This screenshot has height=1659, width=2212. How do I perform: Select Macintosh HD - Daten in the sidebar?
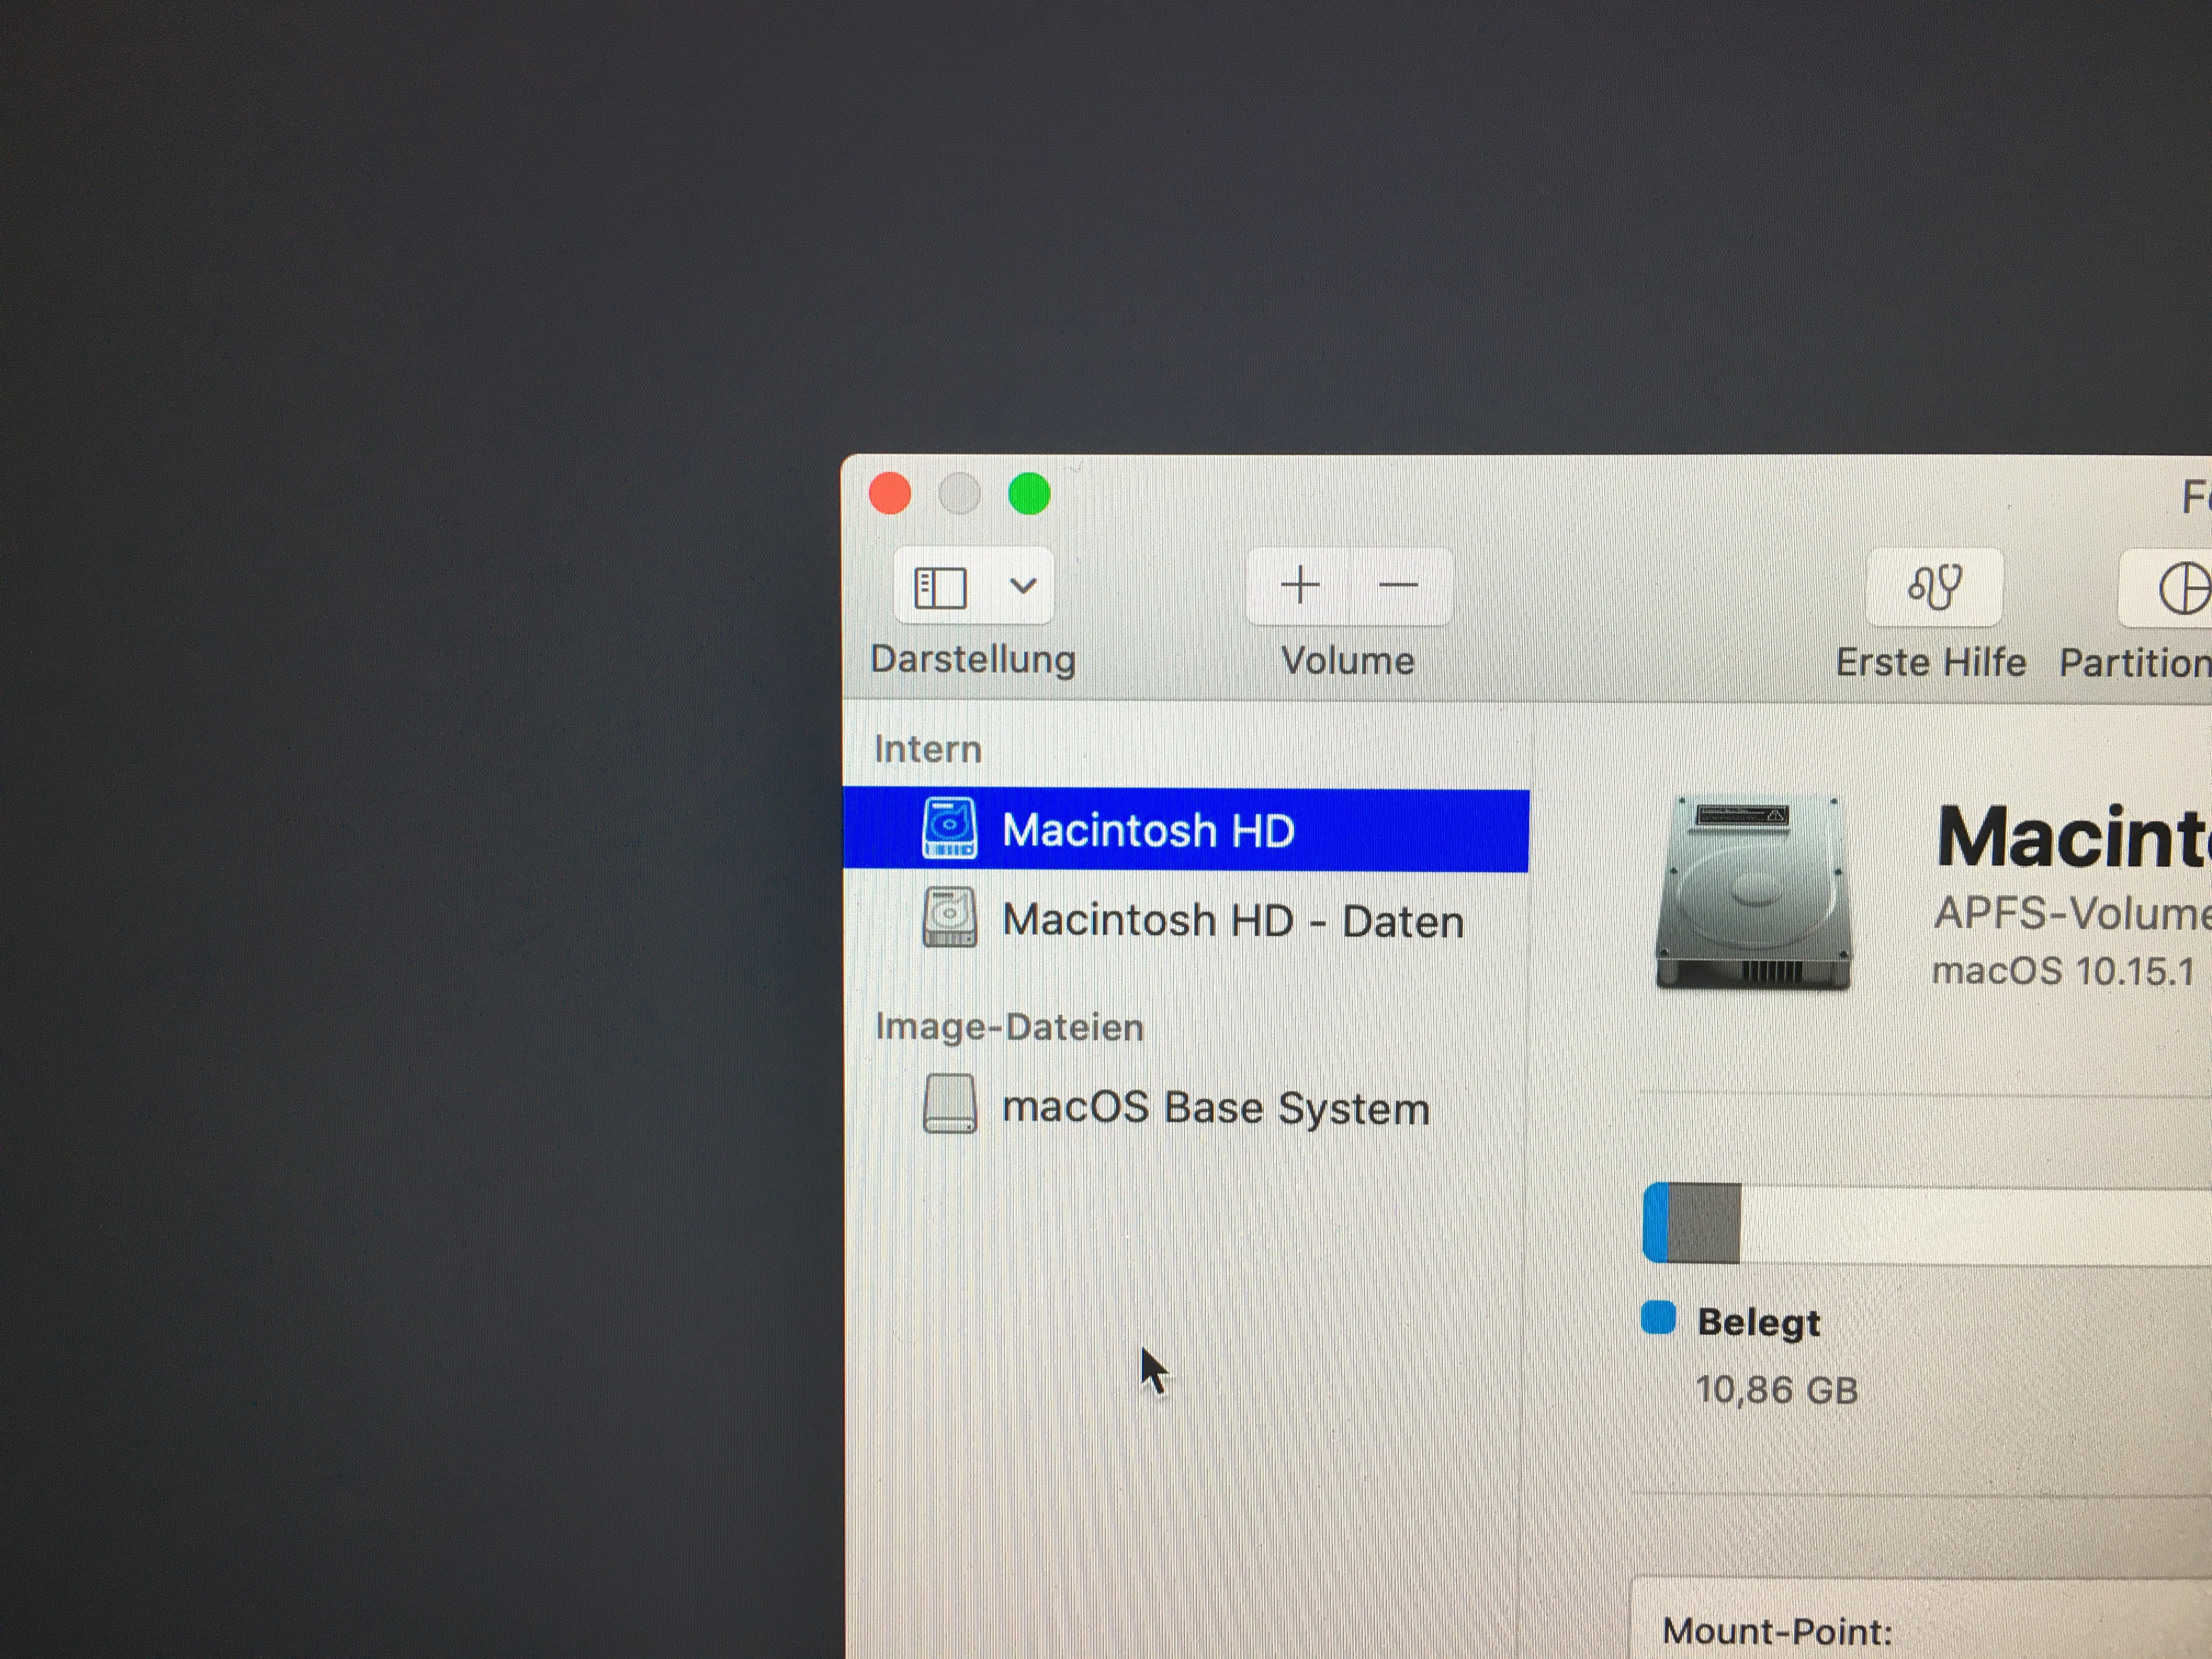coord(1232,919)
